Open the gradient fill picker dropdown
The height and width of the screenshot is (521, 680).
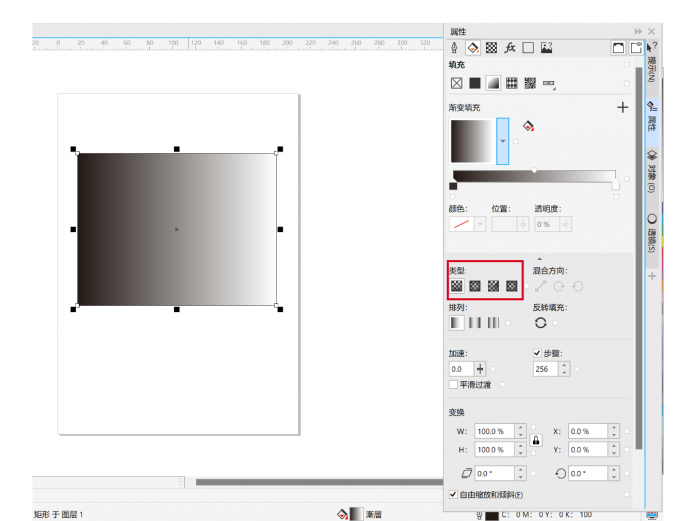[x=503, y=141]
